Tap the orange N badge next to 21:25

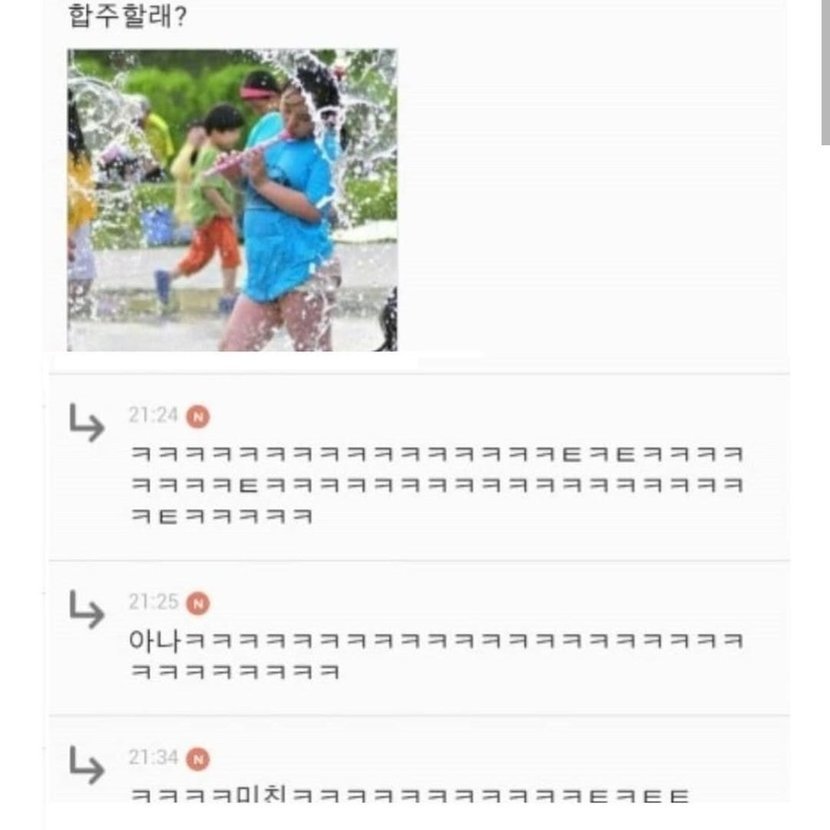198,603
